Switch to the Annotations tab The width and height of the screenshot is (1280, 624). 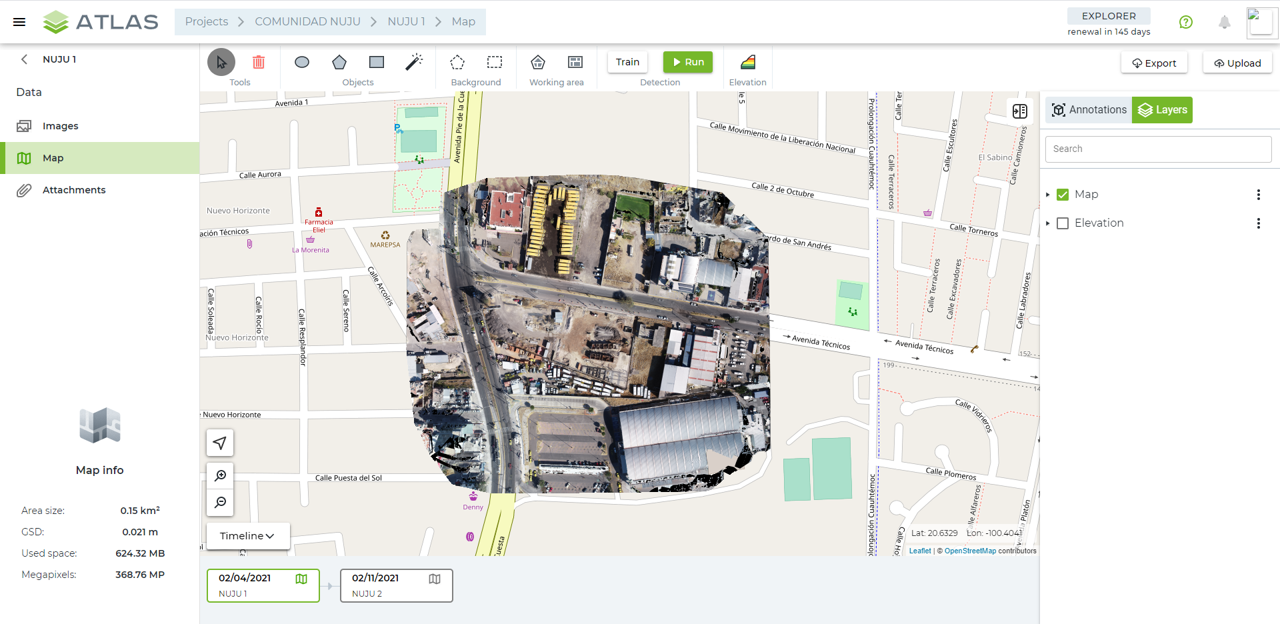[1089, 110]
